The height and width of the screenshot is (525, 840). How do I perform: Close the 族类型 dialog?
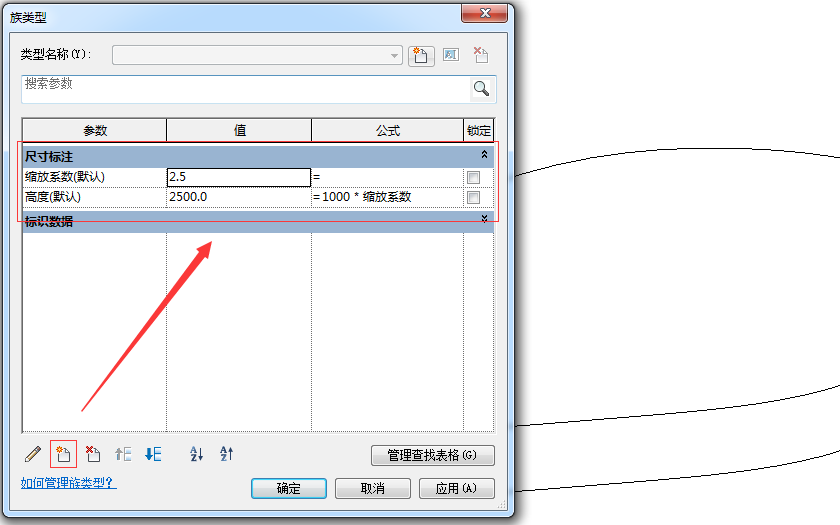coord(485,13)
